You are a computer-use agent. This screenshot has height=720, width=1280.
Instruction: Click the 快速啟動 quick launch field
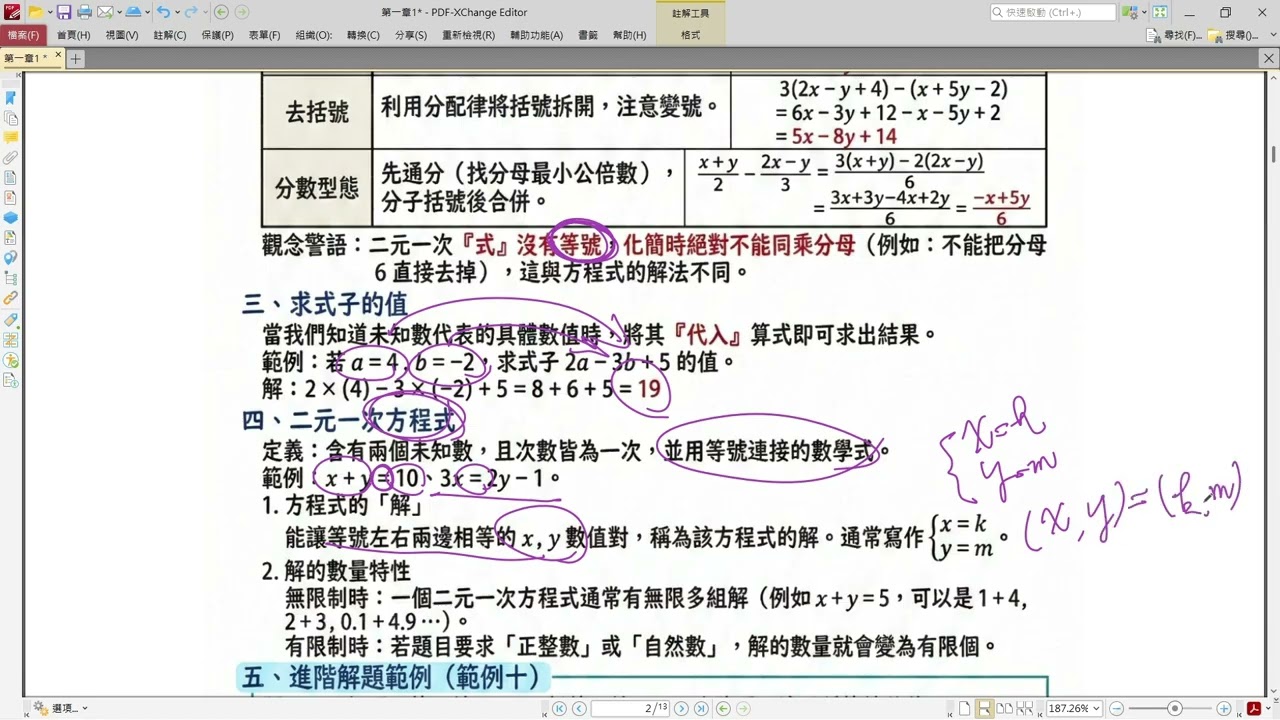pyautogui.click(x=1053, y=12)
